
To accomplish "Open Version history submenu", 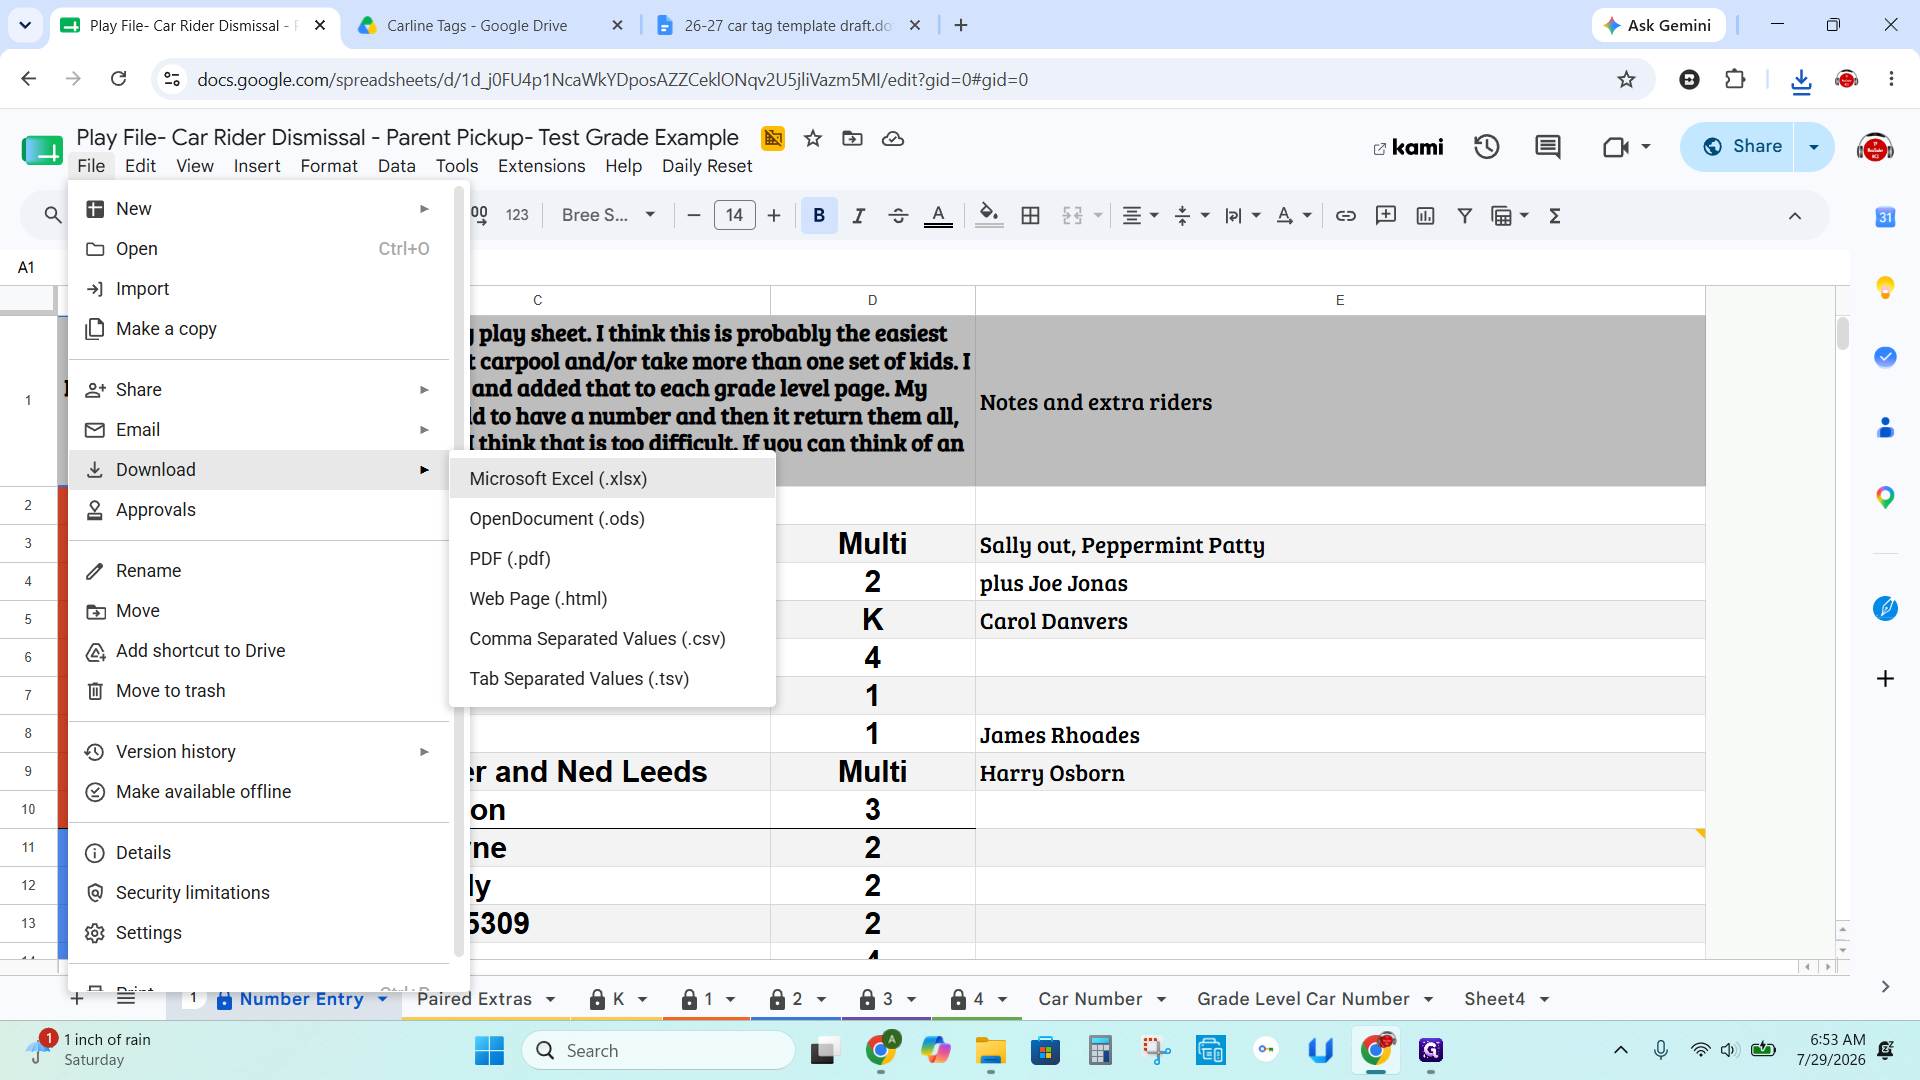I will pyautogui.click(x=260, y=751).
